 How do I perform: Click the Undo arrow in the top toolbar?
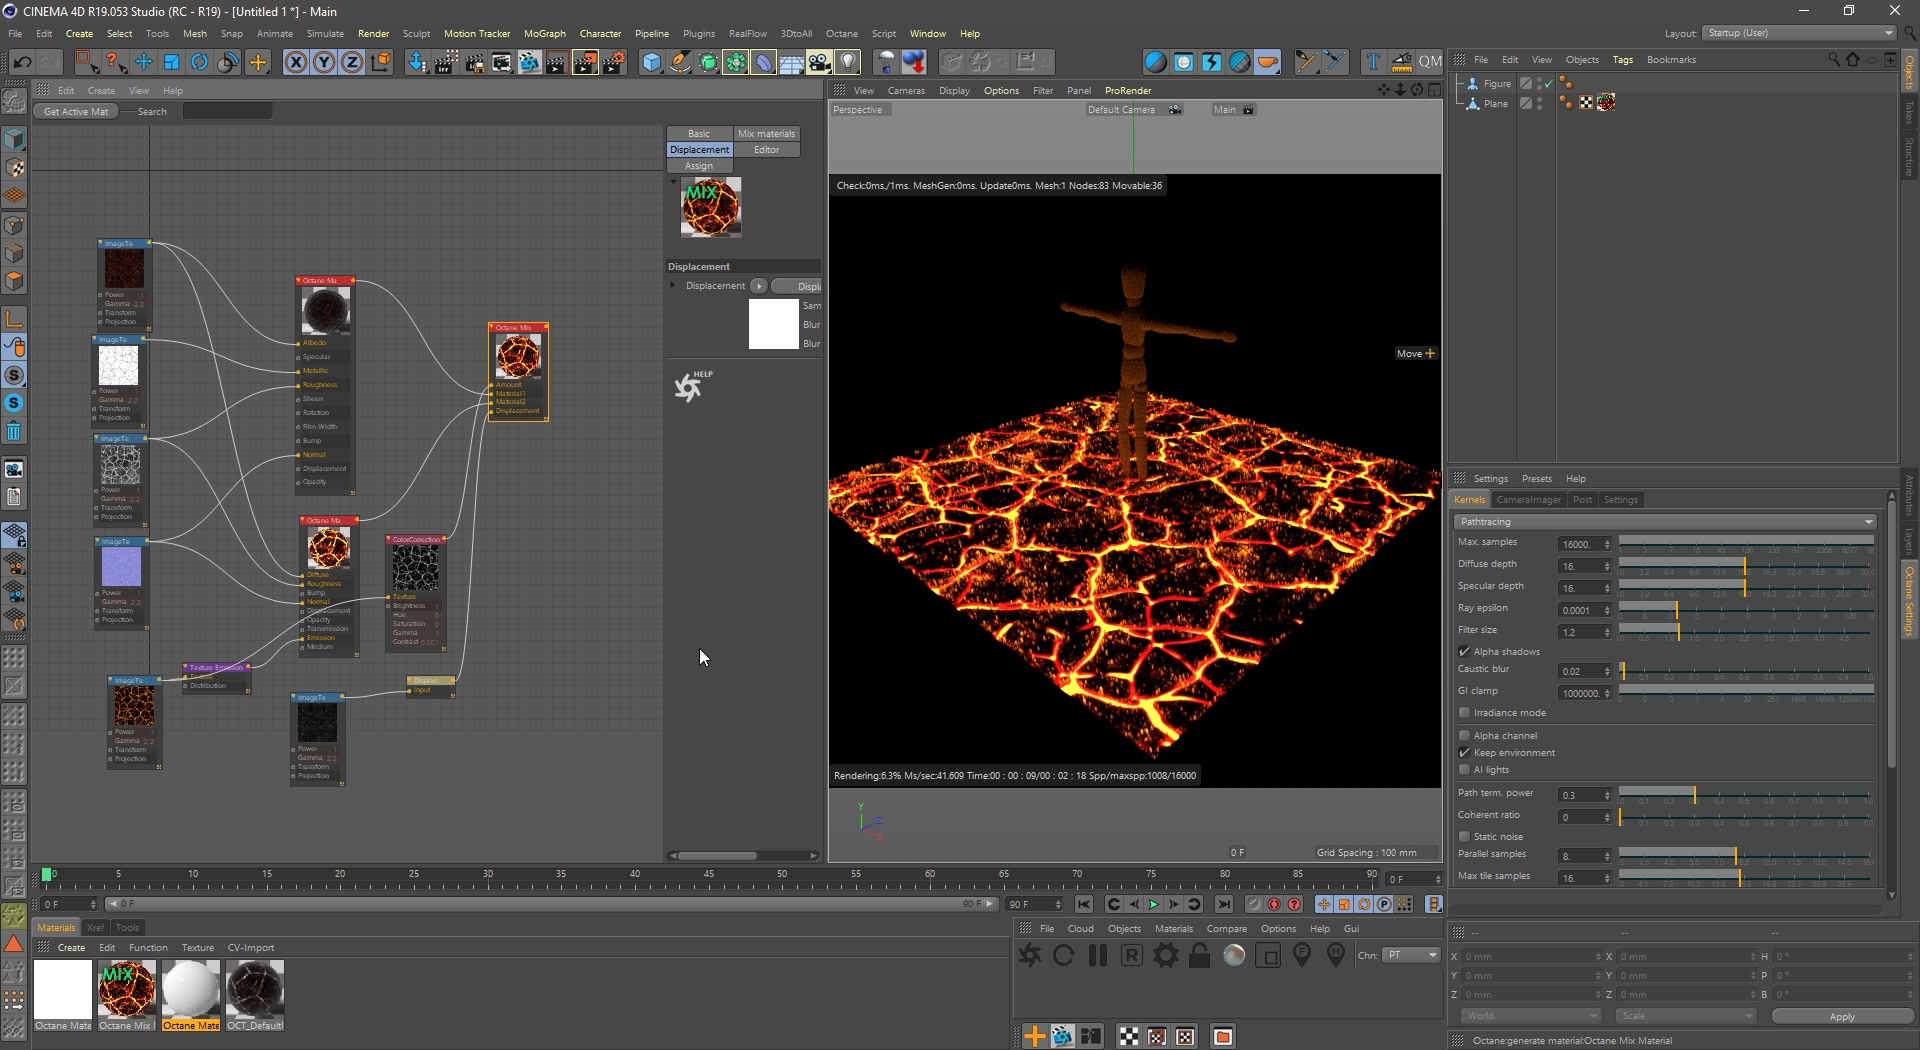[x=22, y=62]
